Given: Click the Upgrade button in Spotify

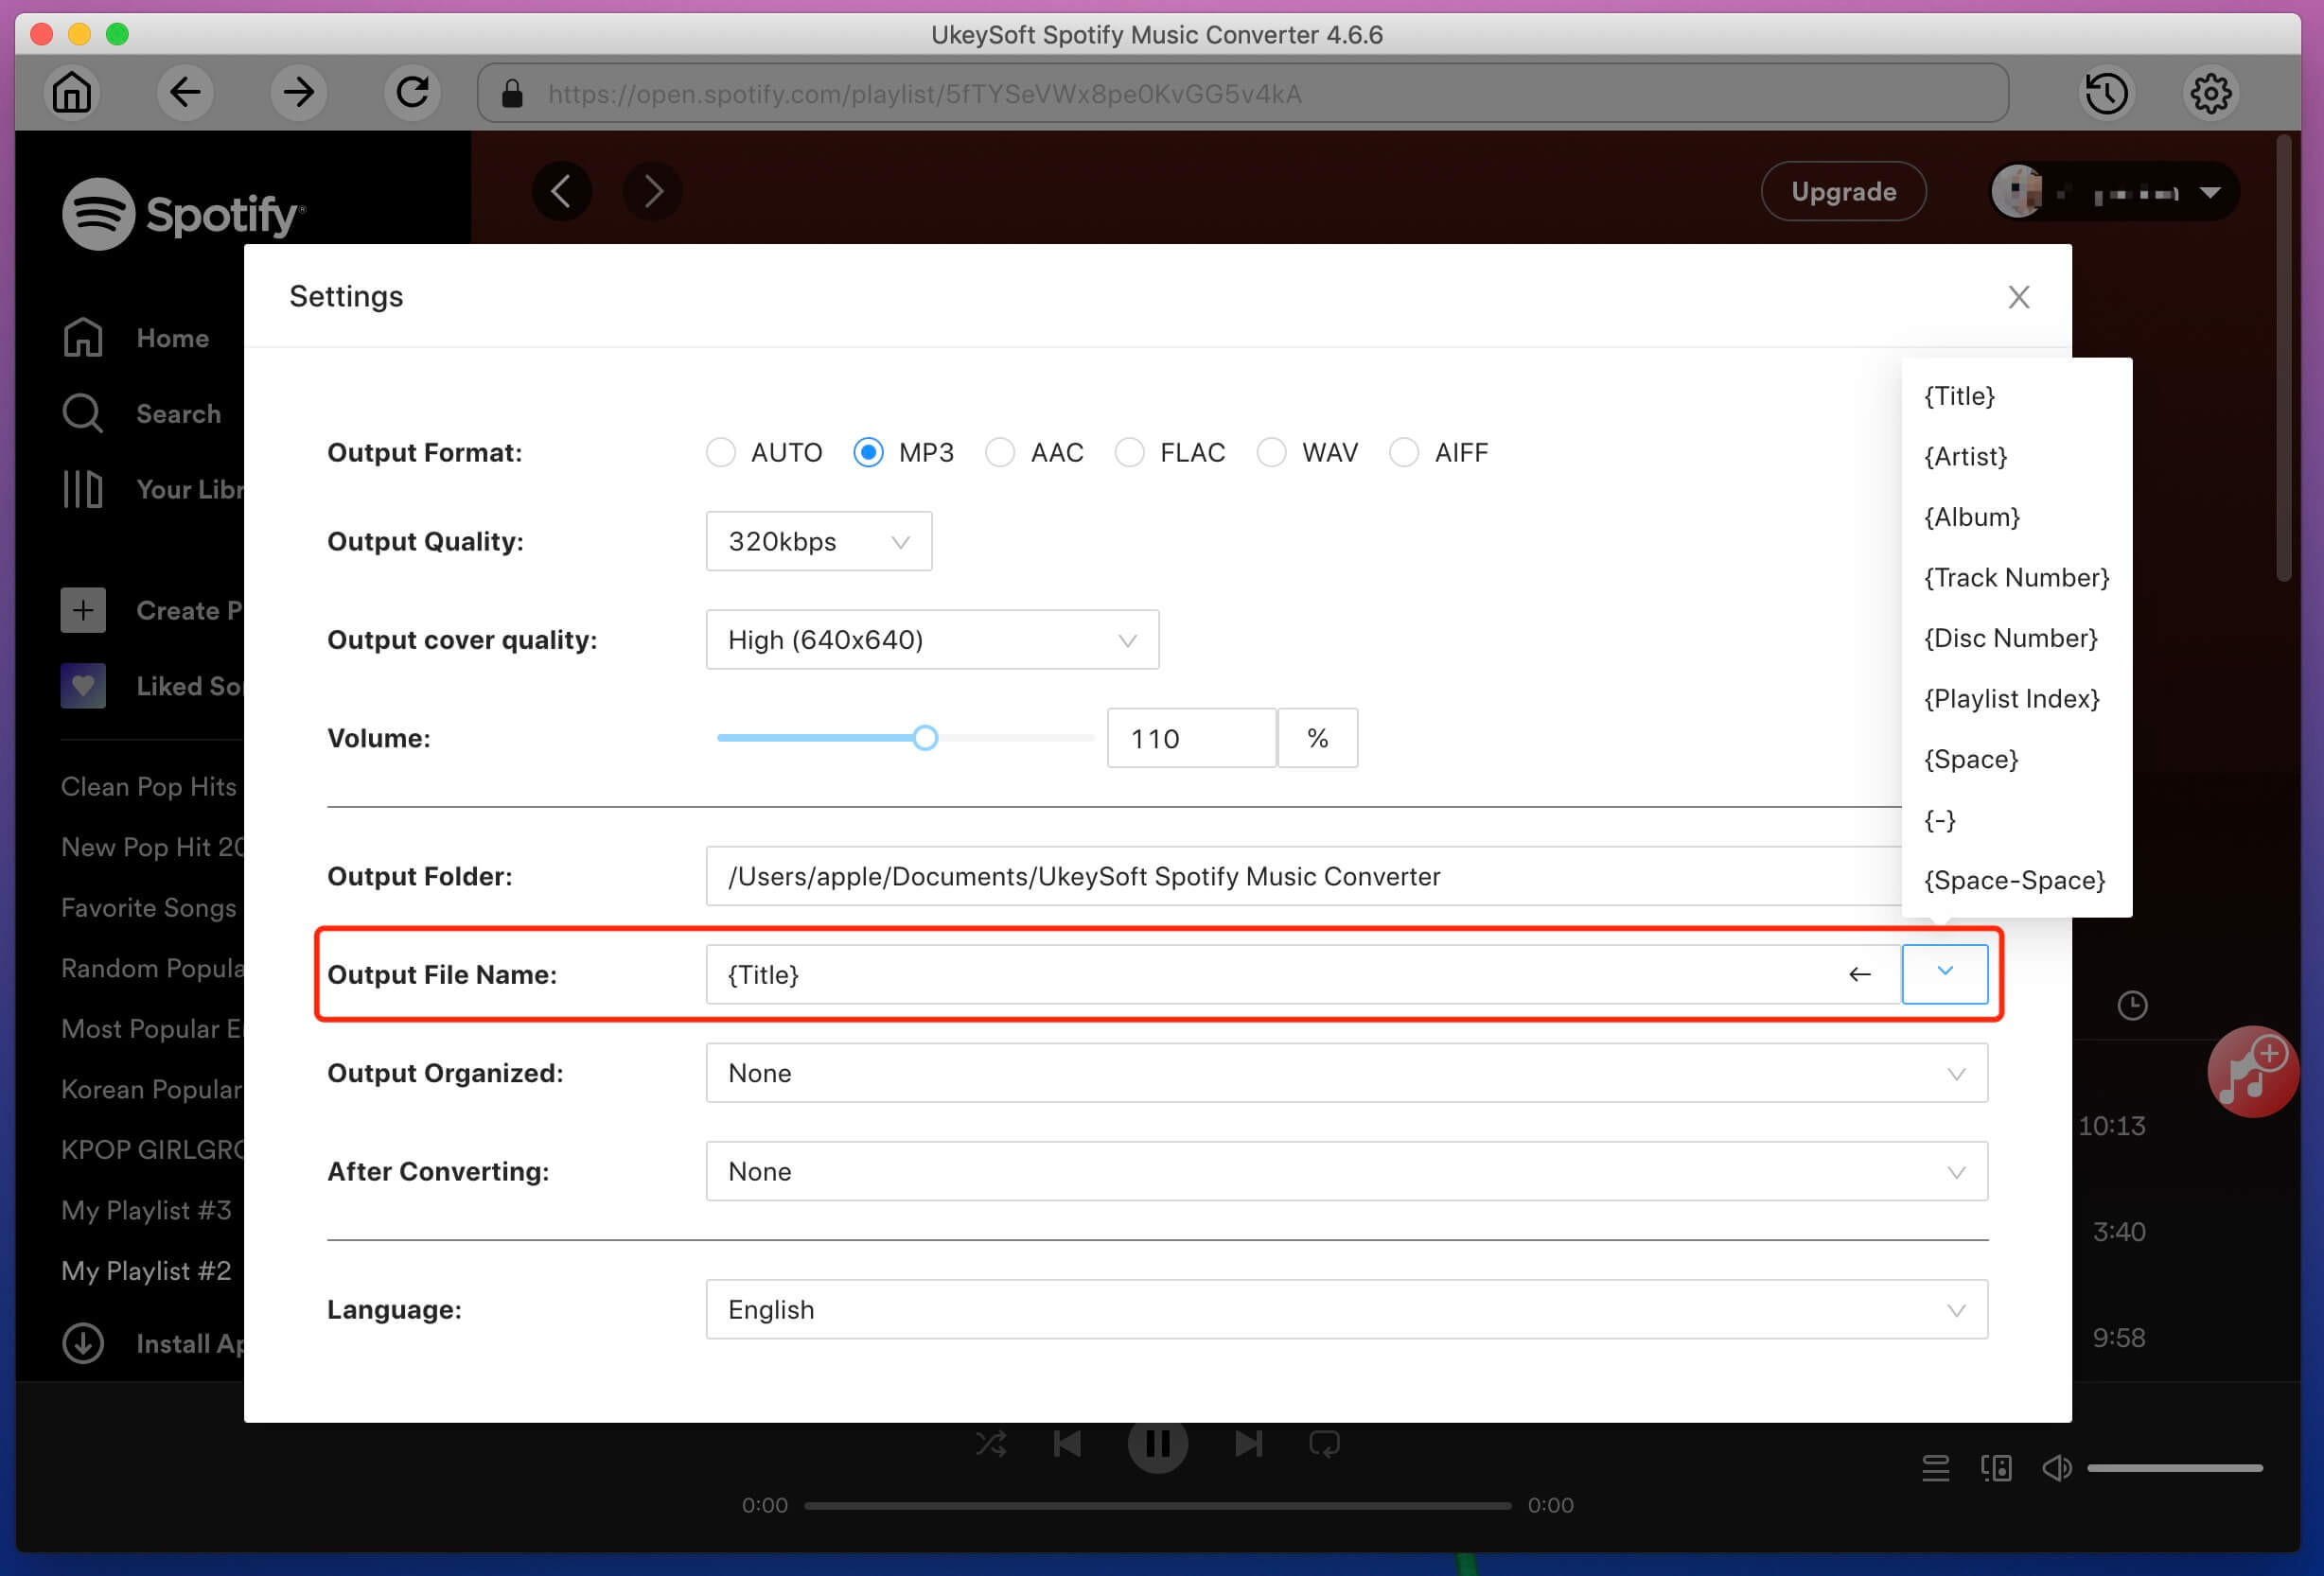Looking at the screenshot, I should [1843, 190].
